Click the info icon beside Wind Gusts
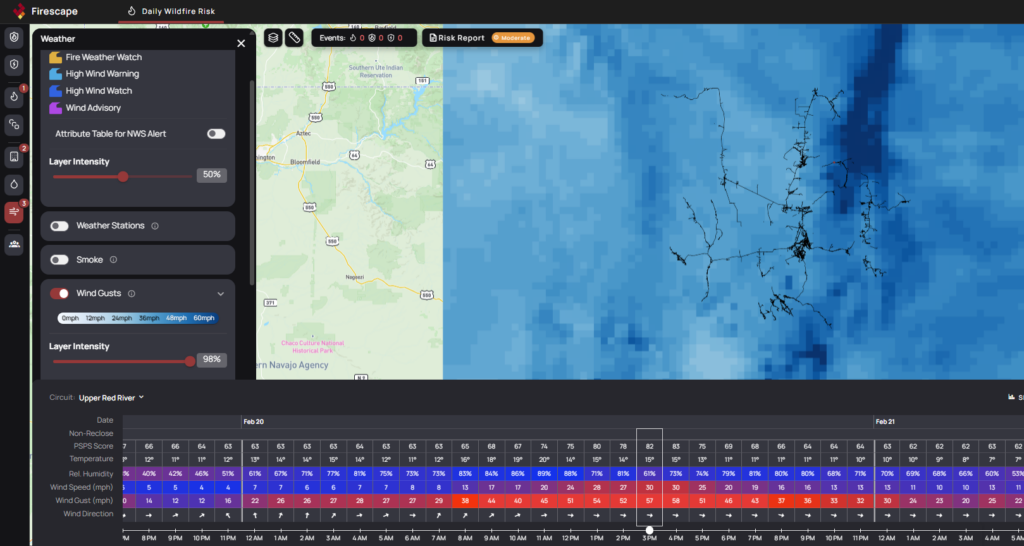This screenshot has width=1024, height=546. pyautogui.click(x=131, y=293)
